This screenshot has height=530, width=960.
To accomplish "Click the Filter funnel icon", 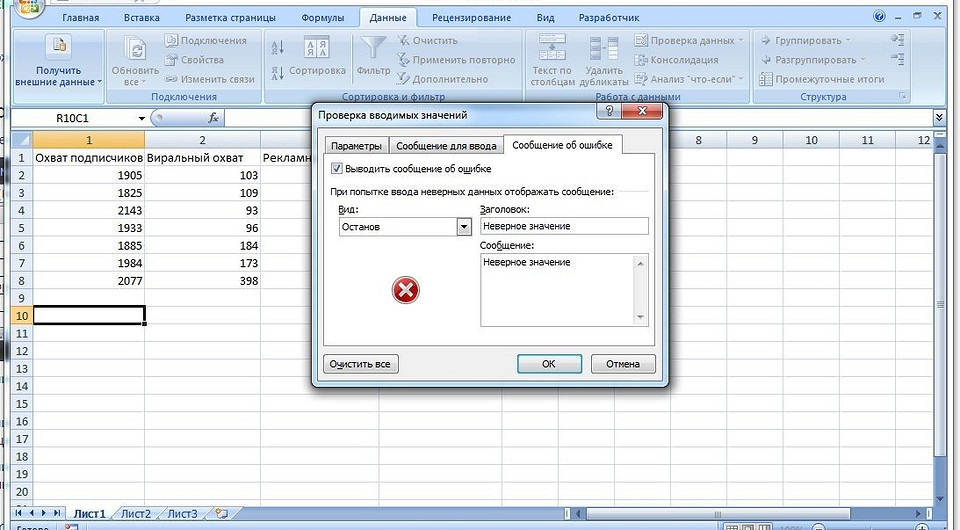I will click(x=373, y=52).
